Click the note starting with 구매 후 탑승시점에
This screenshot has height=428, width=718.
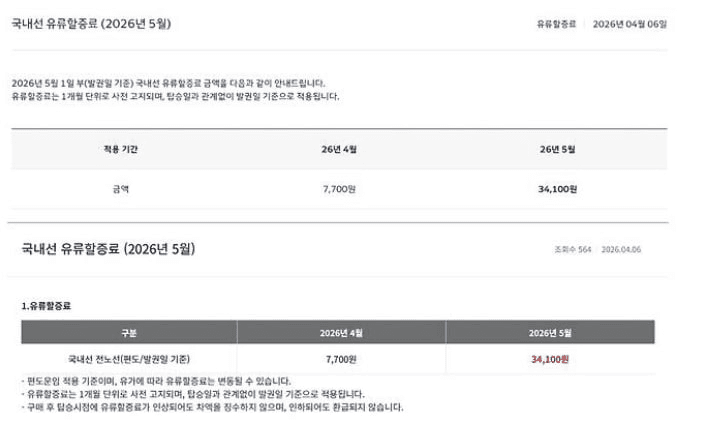[x=212, y=407]
